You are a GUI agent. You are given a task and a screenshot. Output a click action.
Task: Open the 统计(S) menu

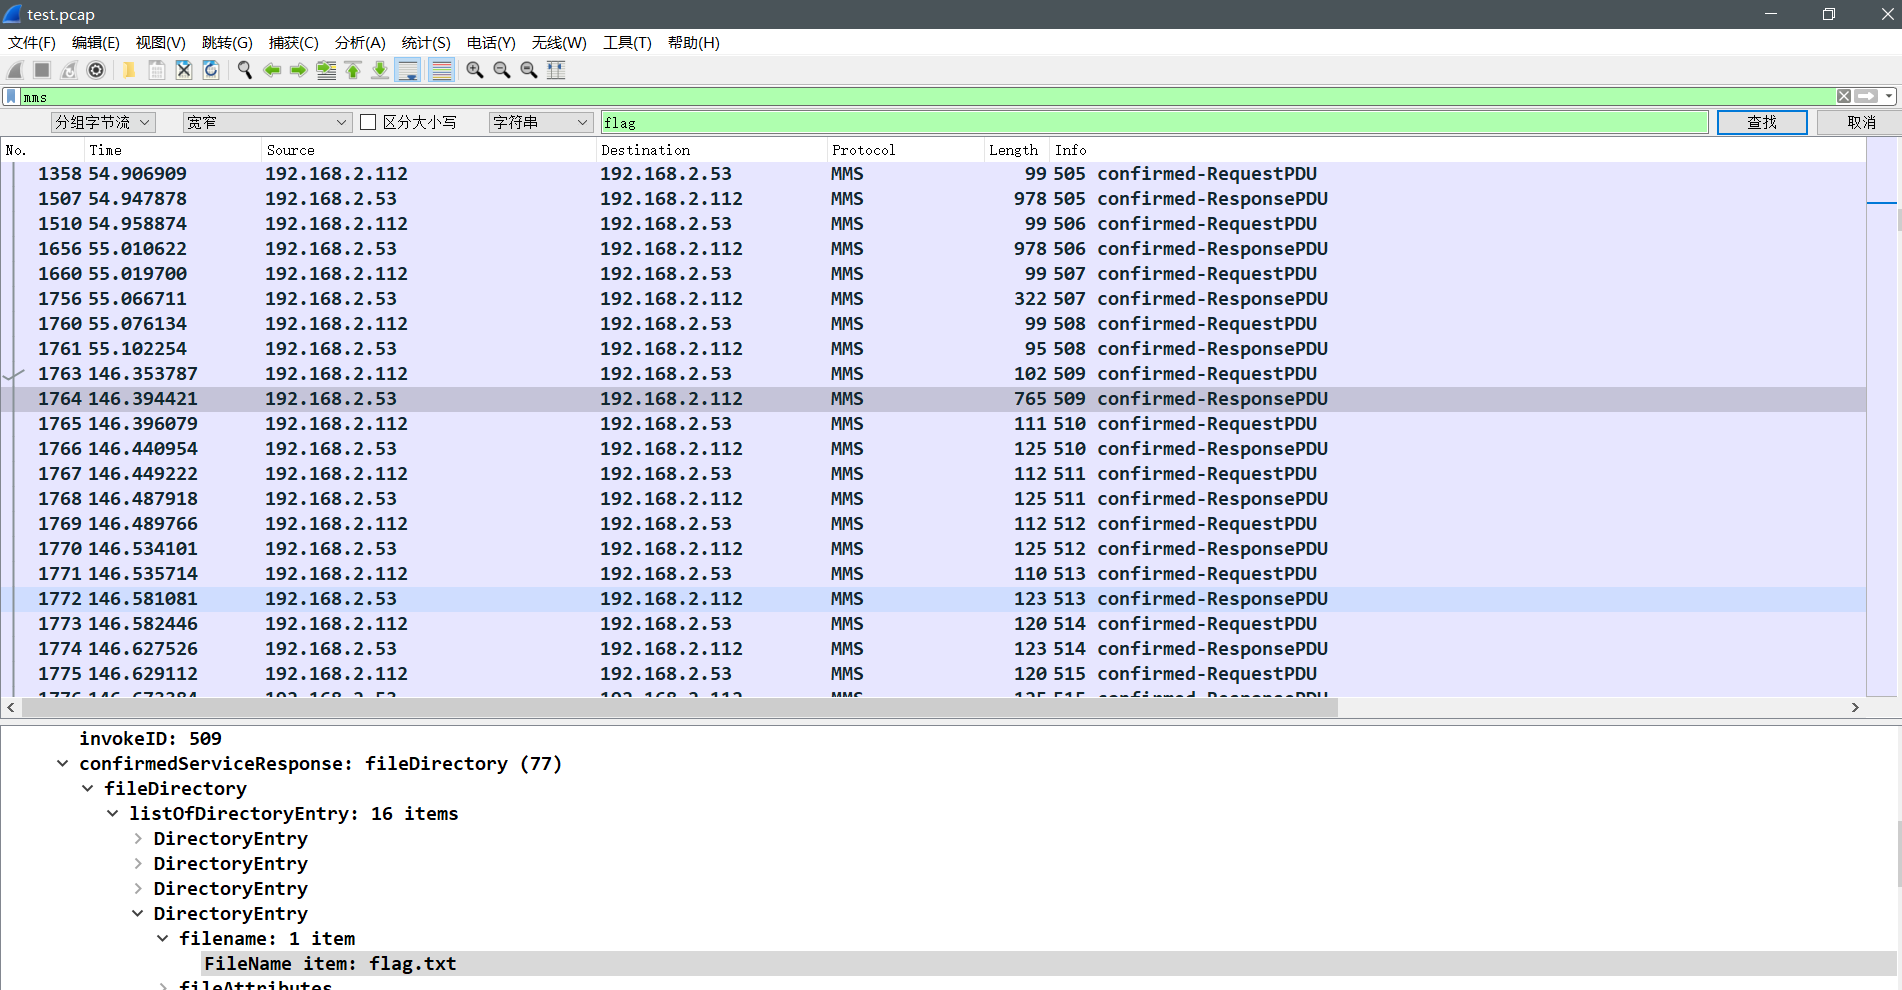point(425,42)
